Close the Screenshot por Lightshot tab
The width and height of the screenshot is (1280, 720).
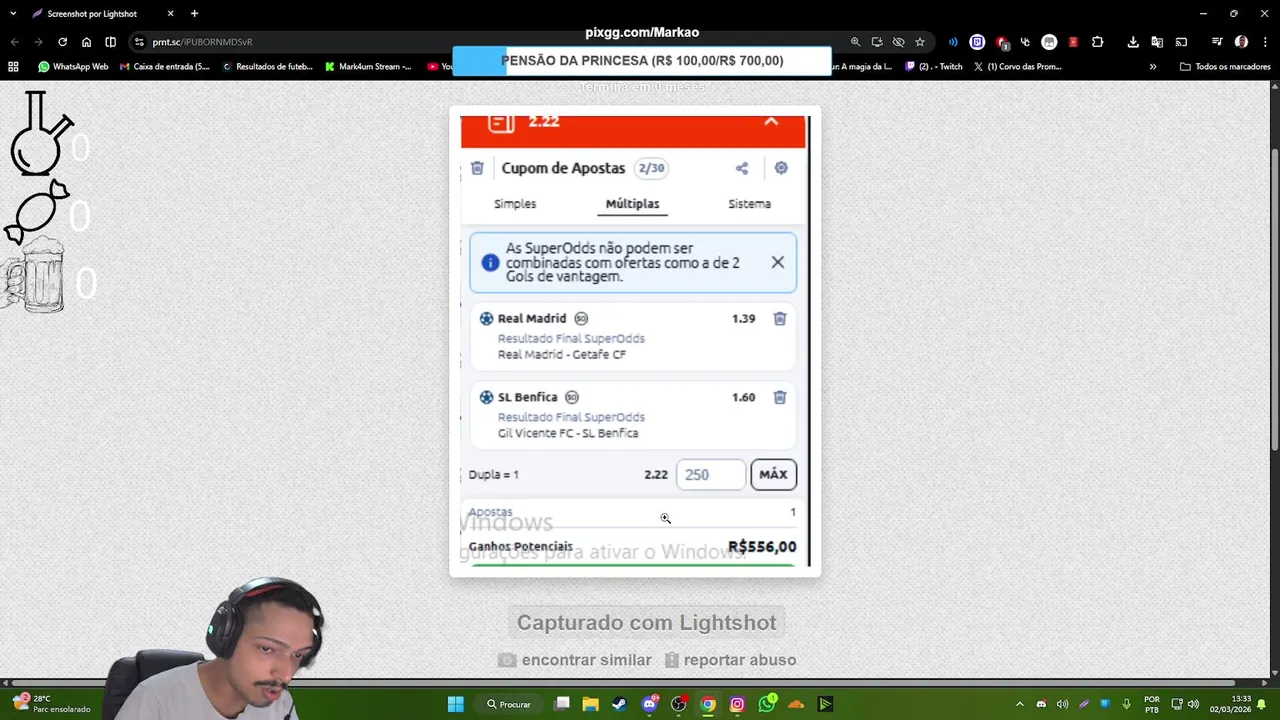tap(170, 13)
